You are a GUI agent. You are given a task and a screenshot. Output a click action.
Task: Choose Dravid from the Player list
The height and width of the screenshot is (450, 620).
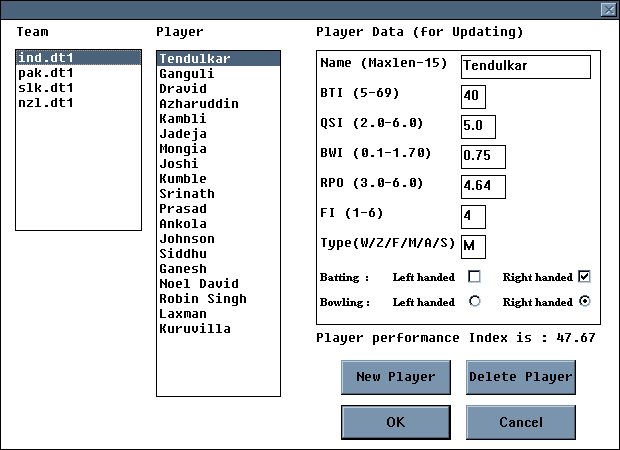coord(183,89)
